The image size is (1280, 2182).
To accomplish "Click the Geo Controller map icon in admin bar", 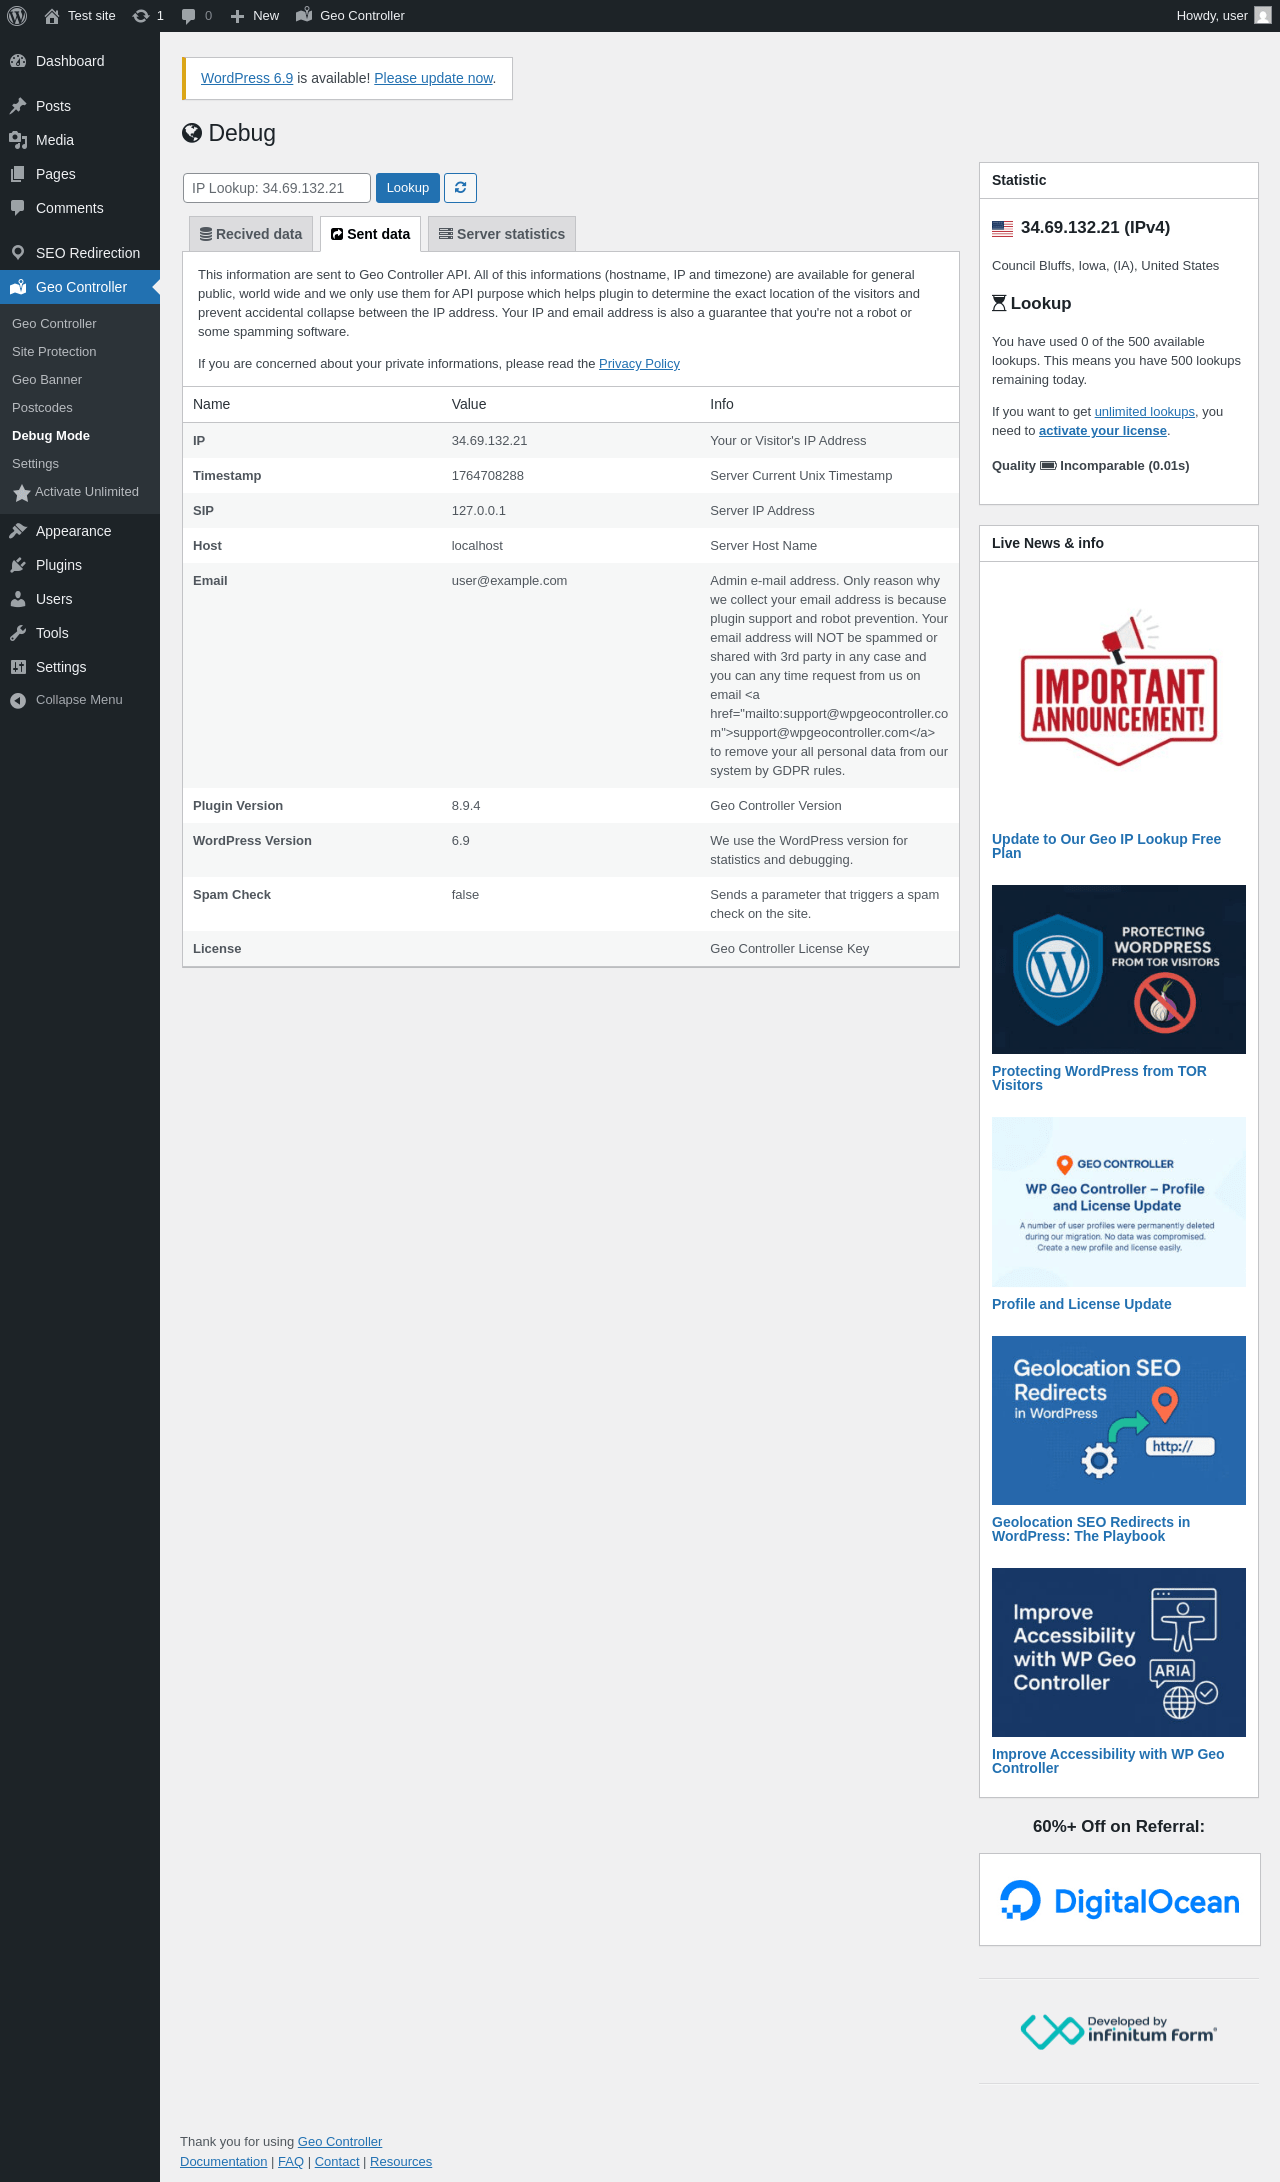I will (304, 16).
